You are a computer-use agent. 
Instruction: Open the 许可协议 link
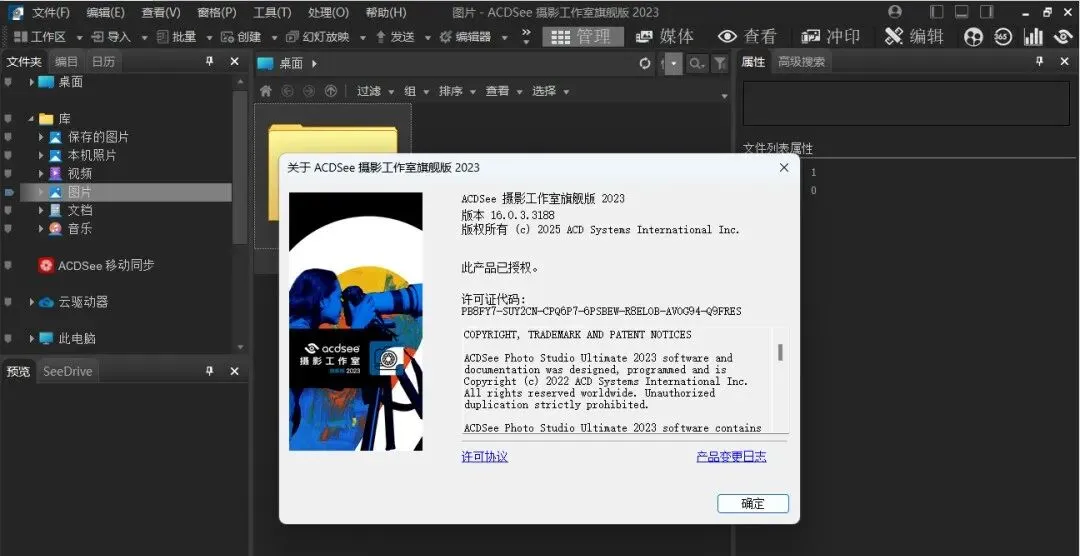tap(485, 457)
